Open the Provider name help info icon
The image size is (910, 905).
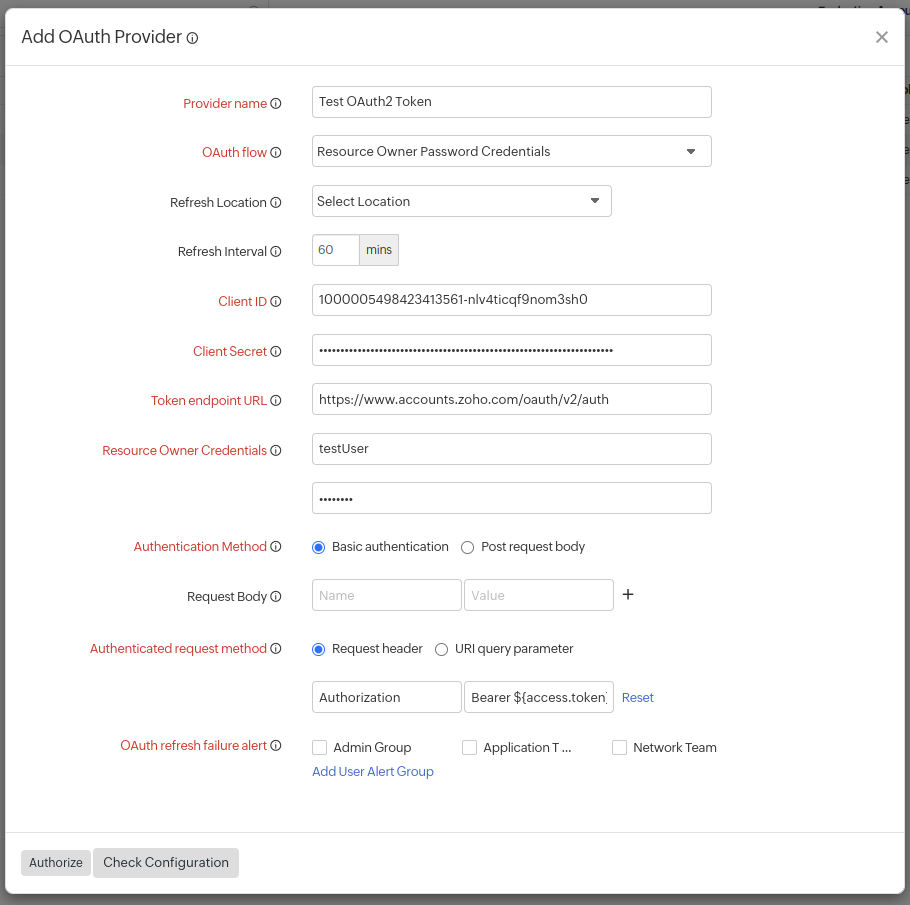pos(276,103)
